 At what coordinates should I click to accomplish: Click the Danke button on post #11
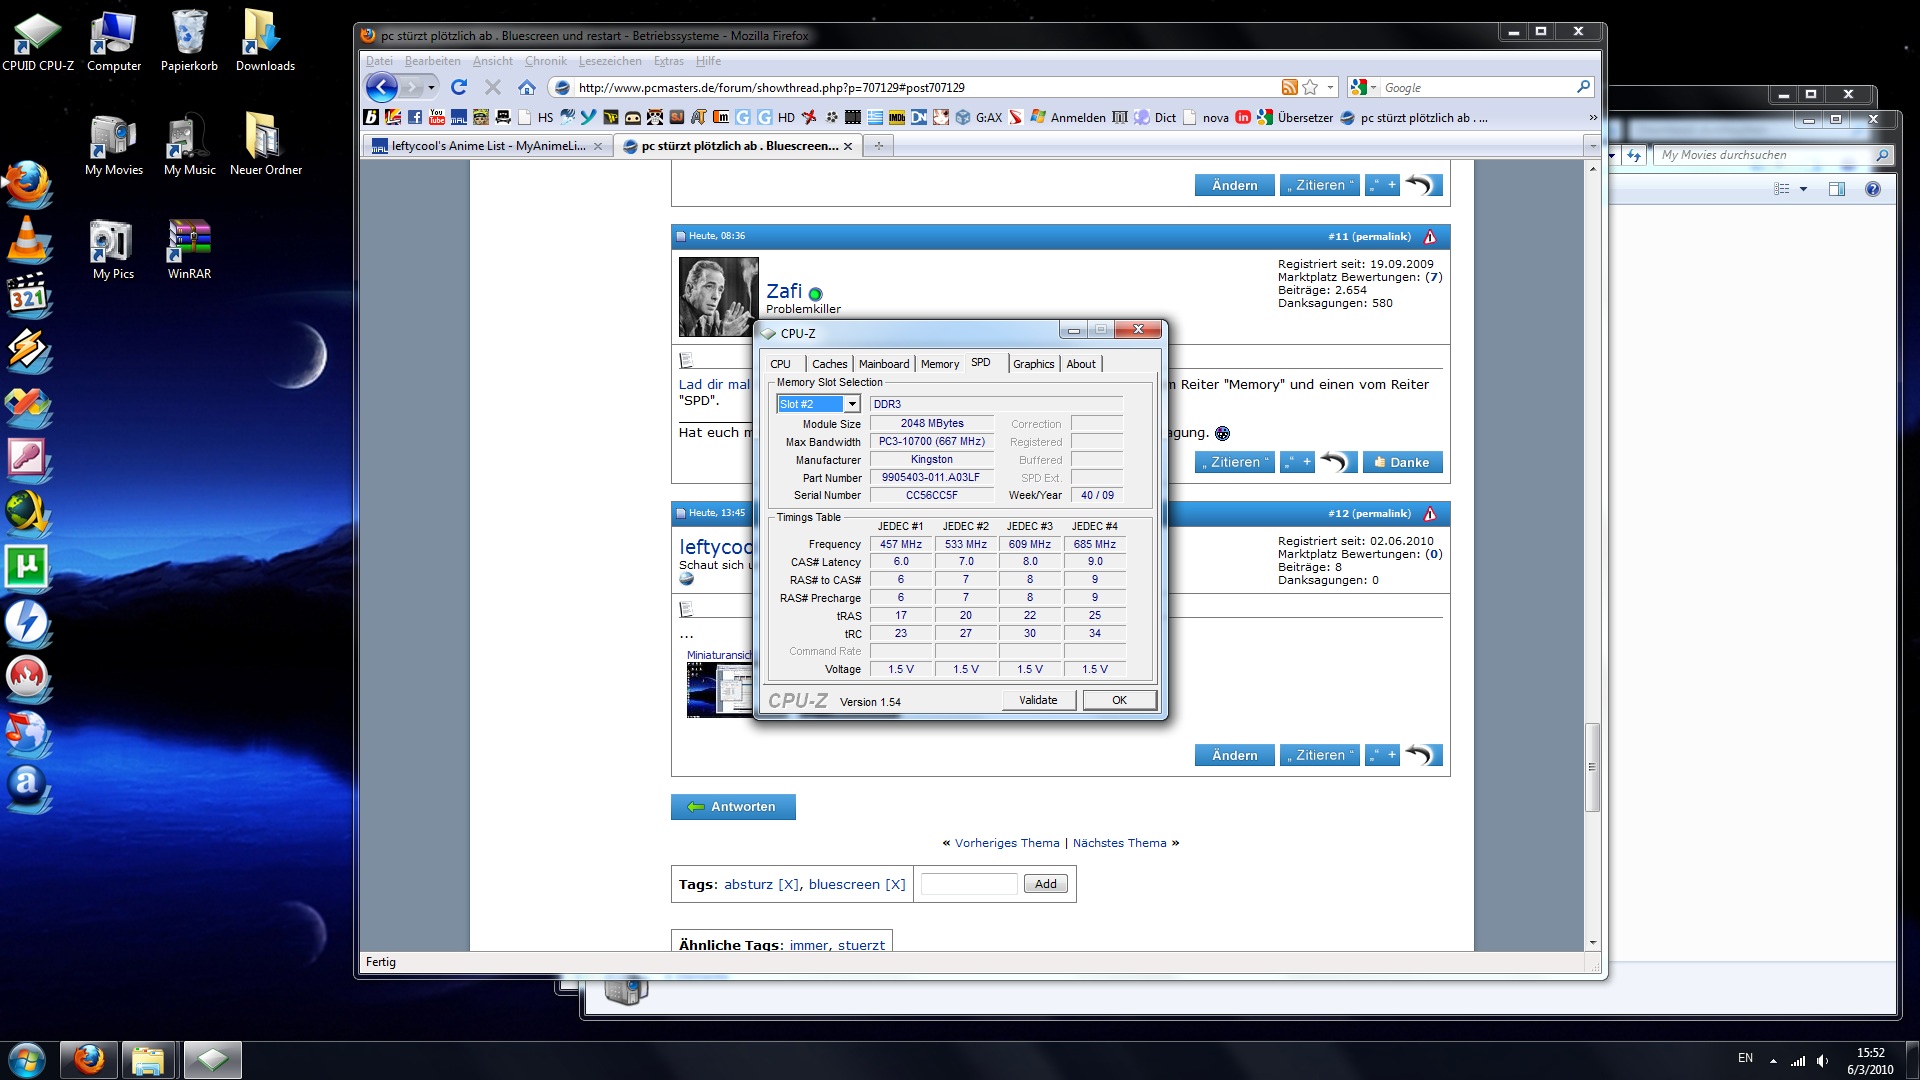1402,462
